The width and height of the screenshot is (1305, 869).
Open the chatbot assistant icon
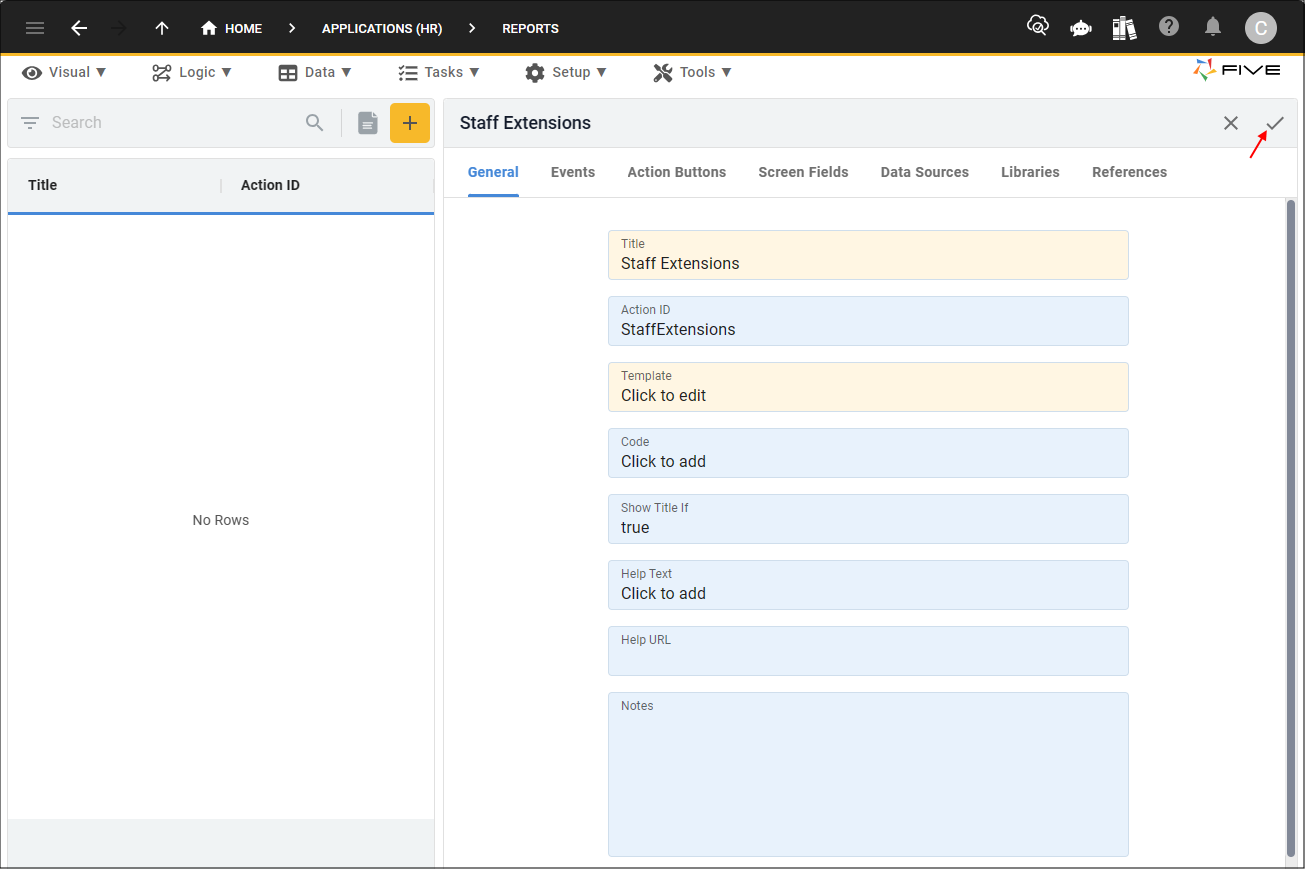pos(1081,28)
